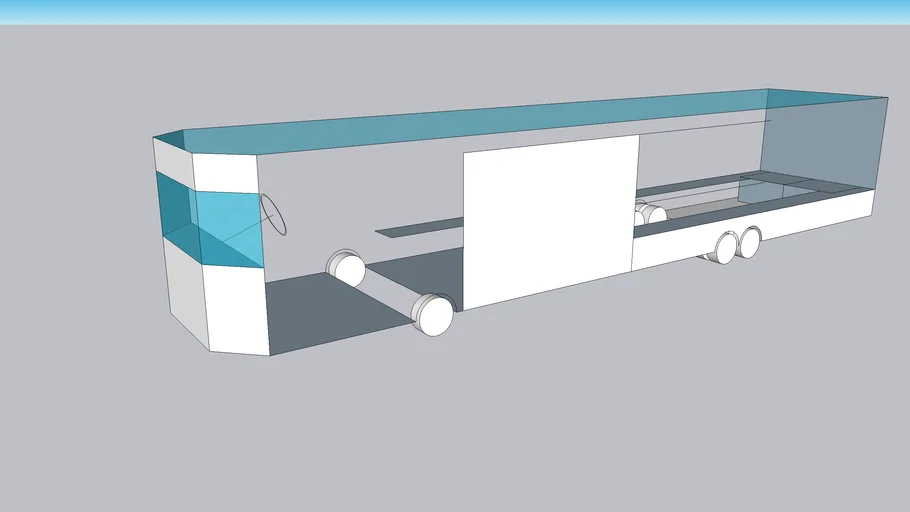Click the blue sky strip at the top

point(455,11)
